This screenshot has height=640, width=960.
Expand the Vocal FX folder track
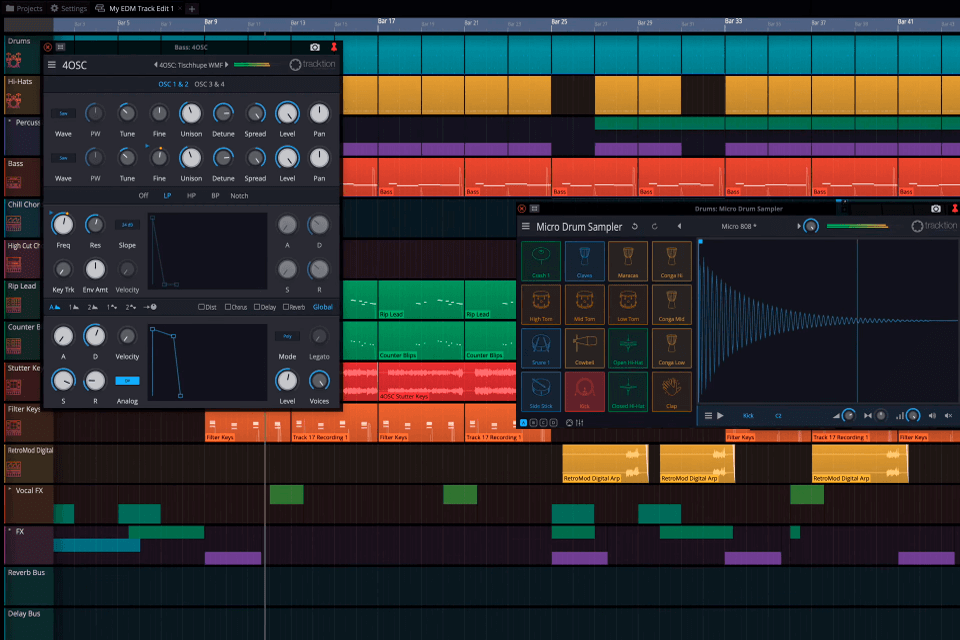(10, 489)
